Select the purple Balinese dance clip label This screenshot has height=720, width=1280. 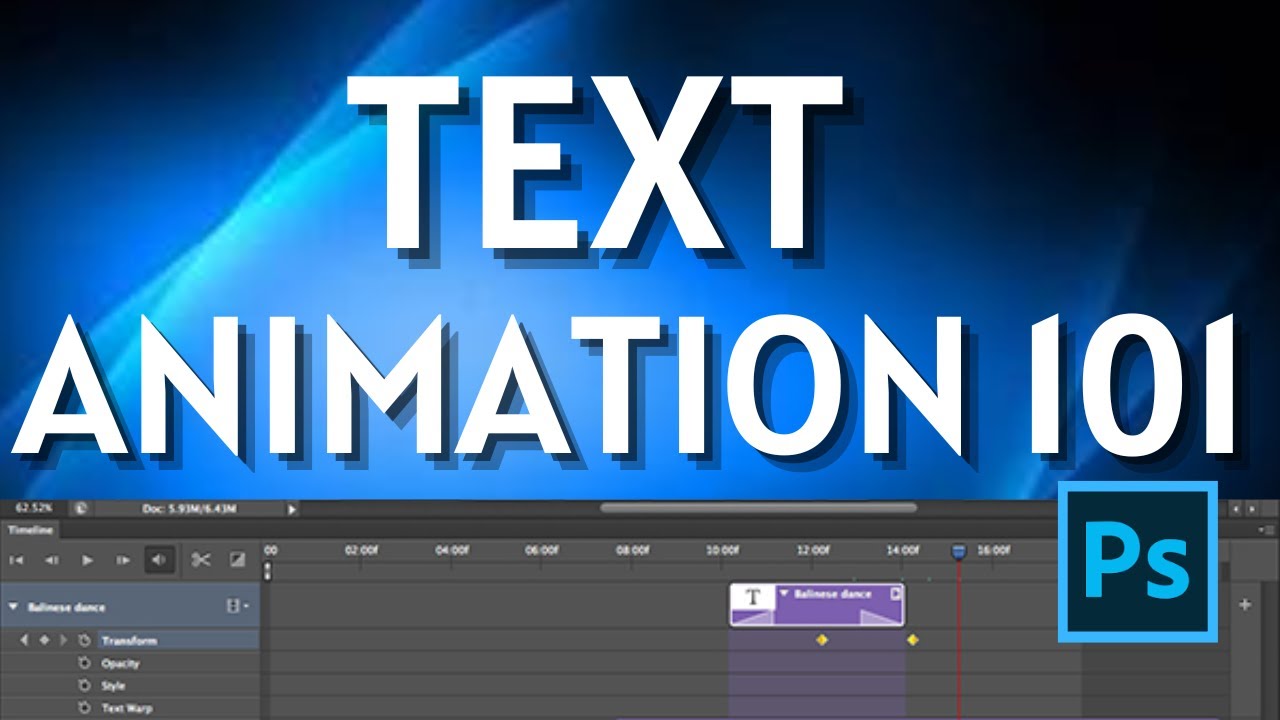click(x=833, y=594)
